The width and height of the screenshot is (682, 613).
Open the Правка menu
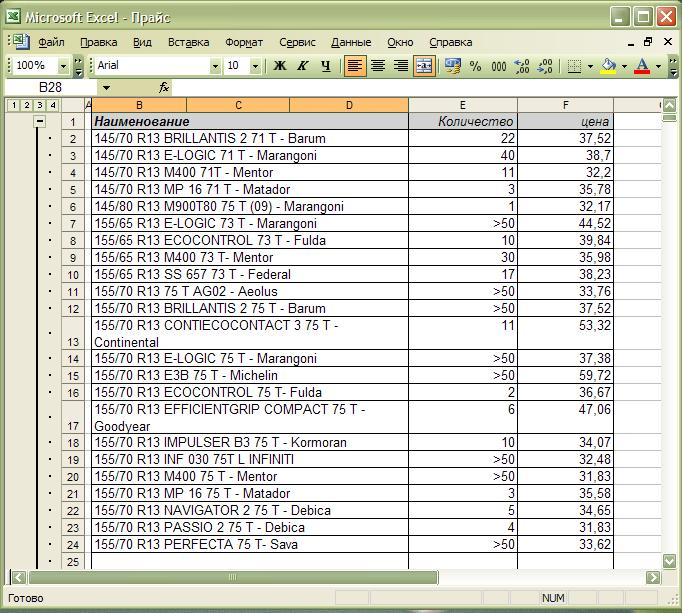point(99,42)
